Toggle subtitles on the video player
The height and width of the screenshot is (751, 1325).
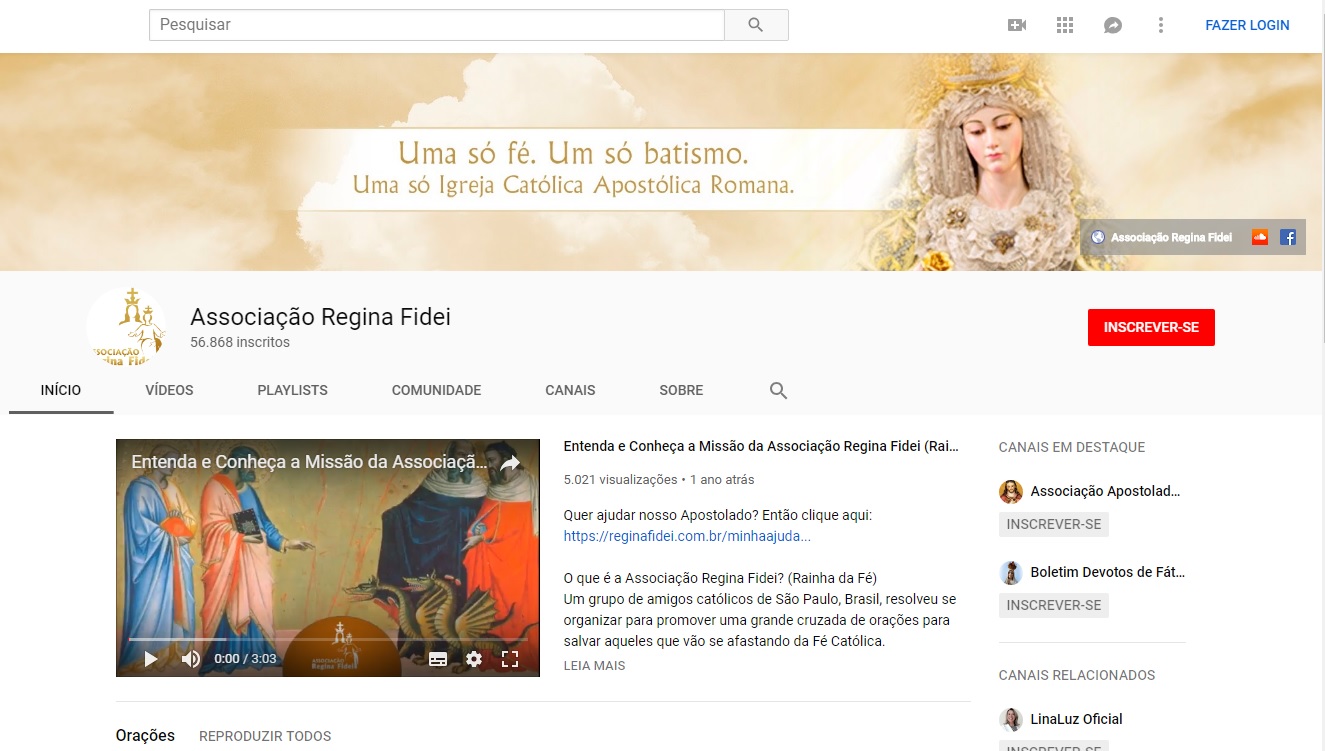pyautogui.click(x=438, y=659)
